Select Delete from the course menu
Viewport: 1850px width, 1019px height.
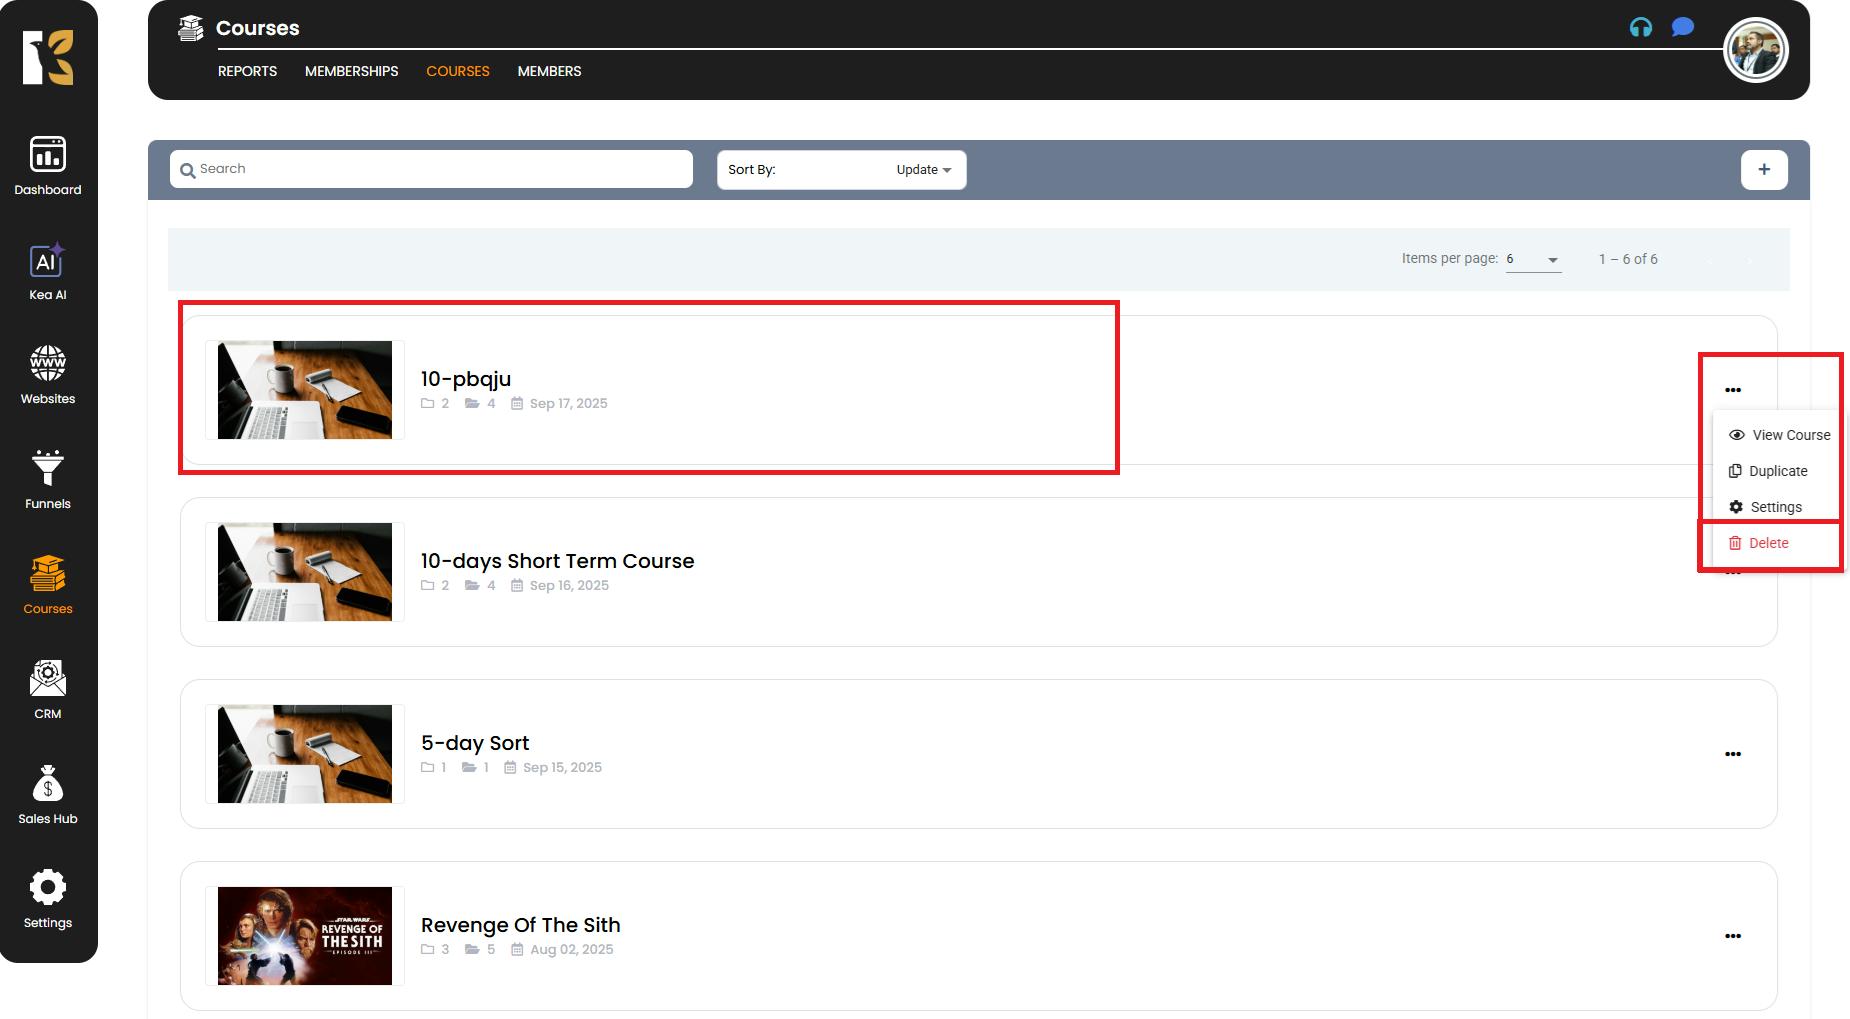click(x=1768, y=543)
